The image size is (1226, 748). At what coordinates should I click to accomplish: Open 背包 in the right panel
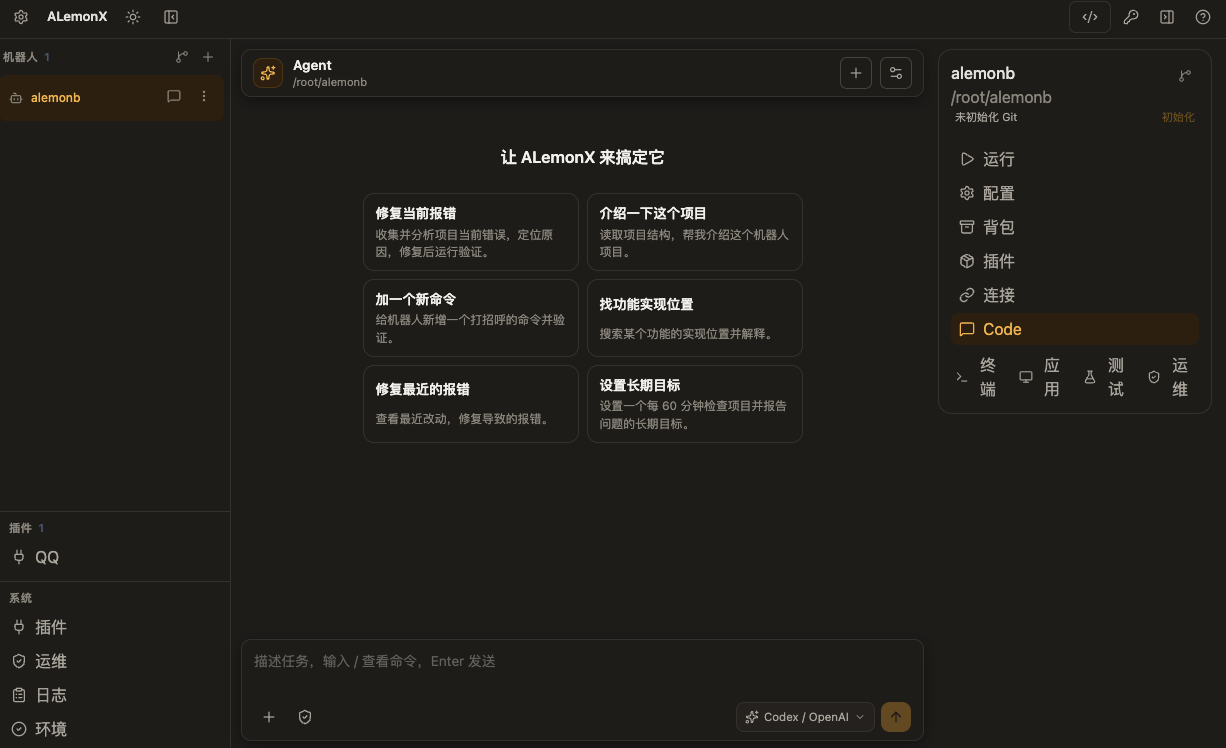coord(1075,227)
